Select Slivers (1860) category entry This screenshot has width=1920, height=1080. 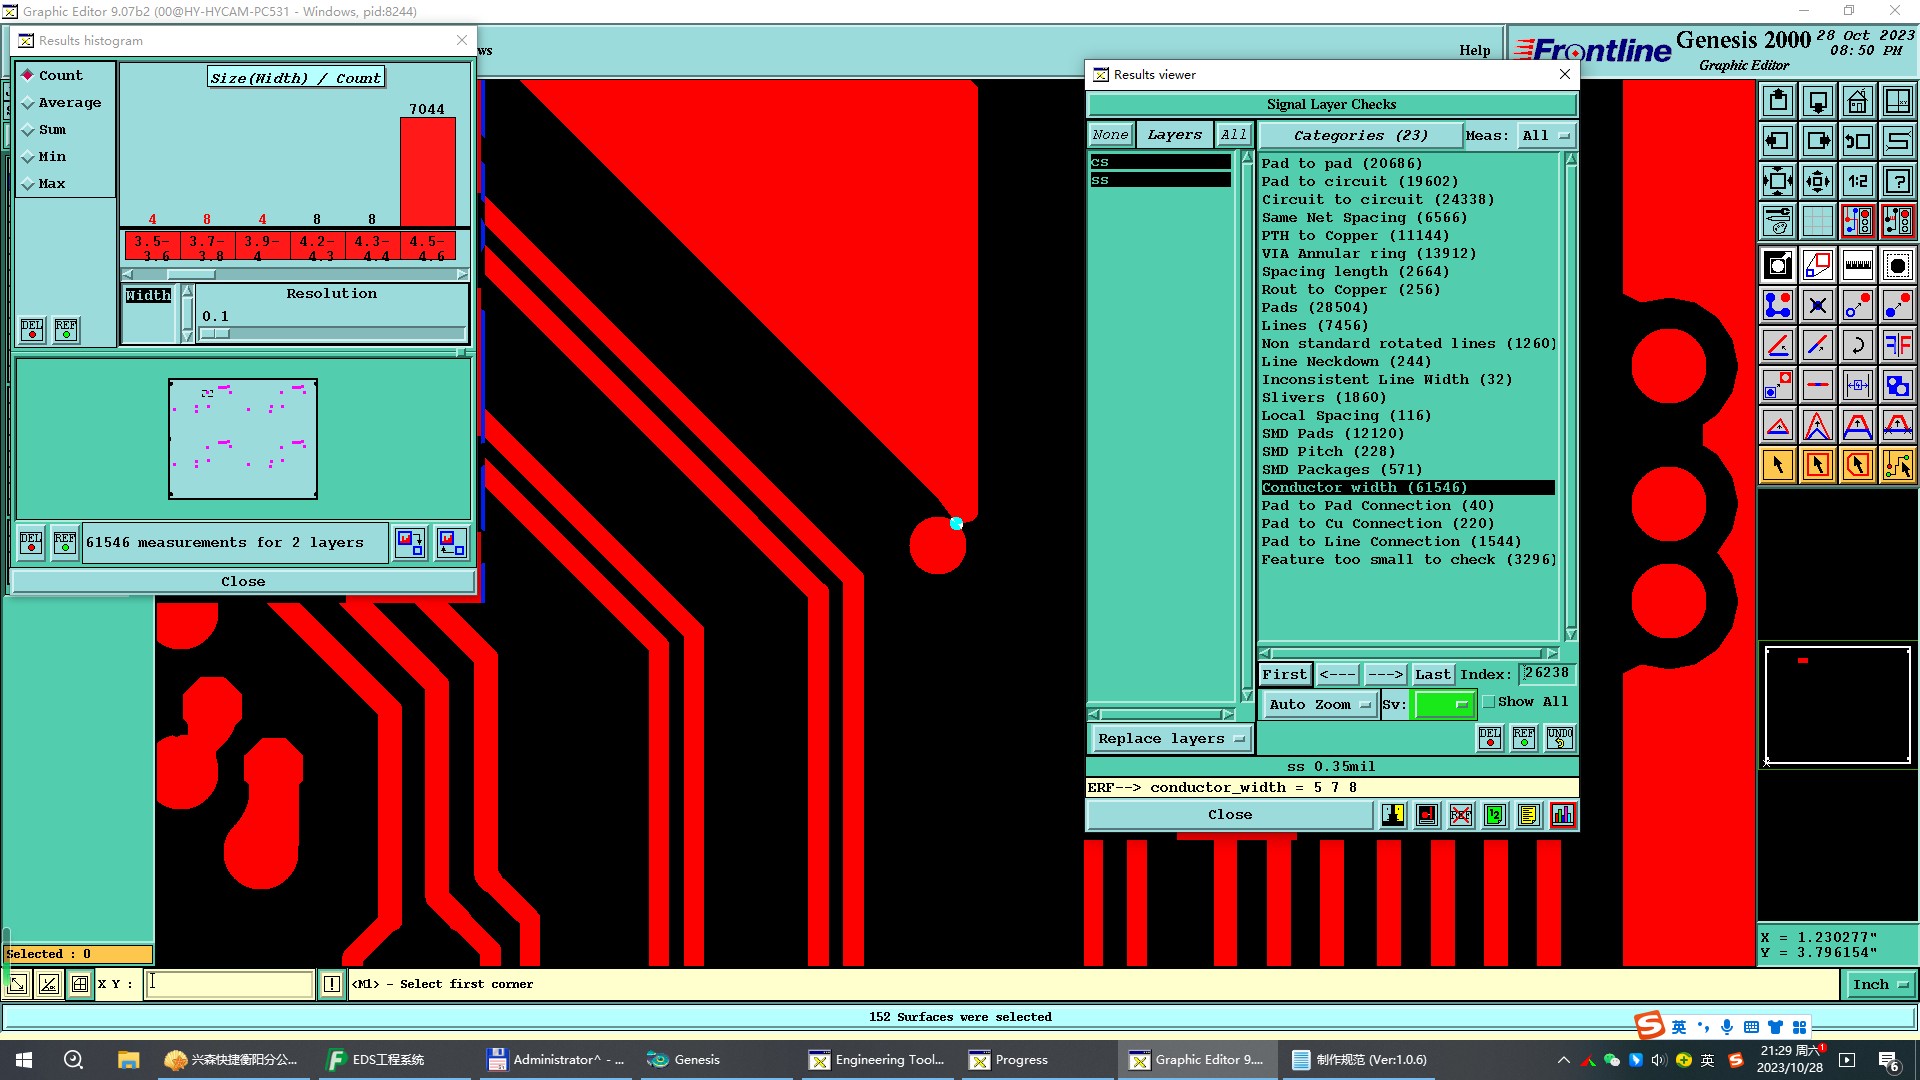click(1323, 398)
